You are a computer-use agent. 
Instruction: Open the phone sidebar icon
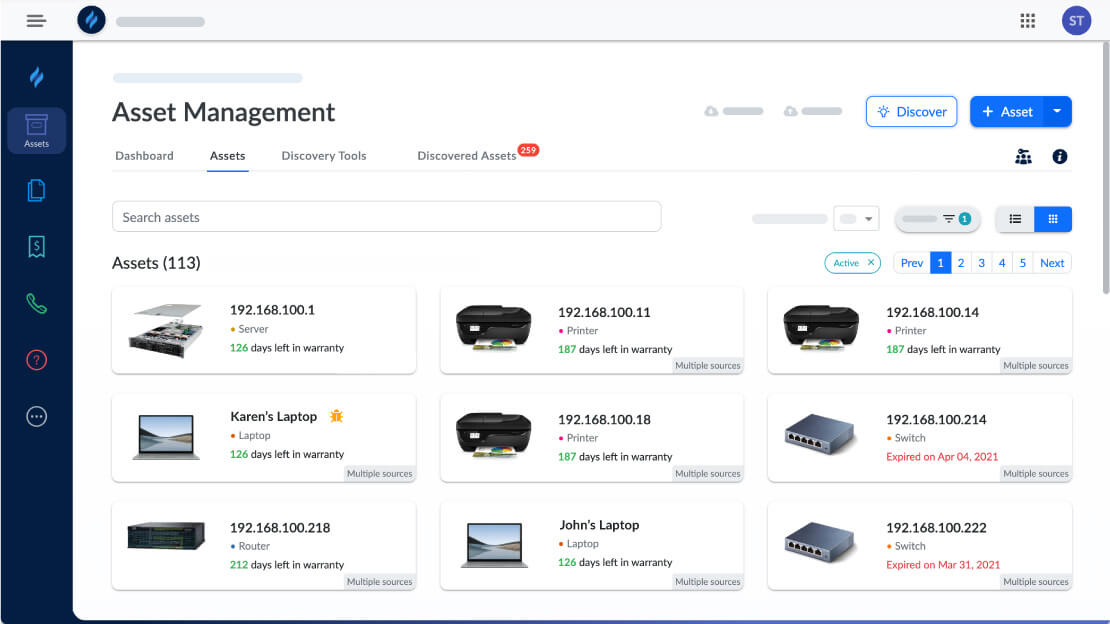36,304
